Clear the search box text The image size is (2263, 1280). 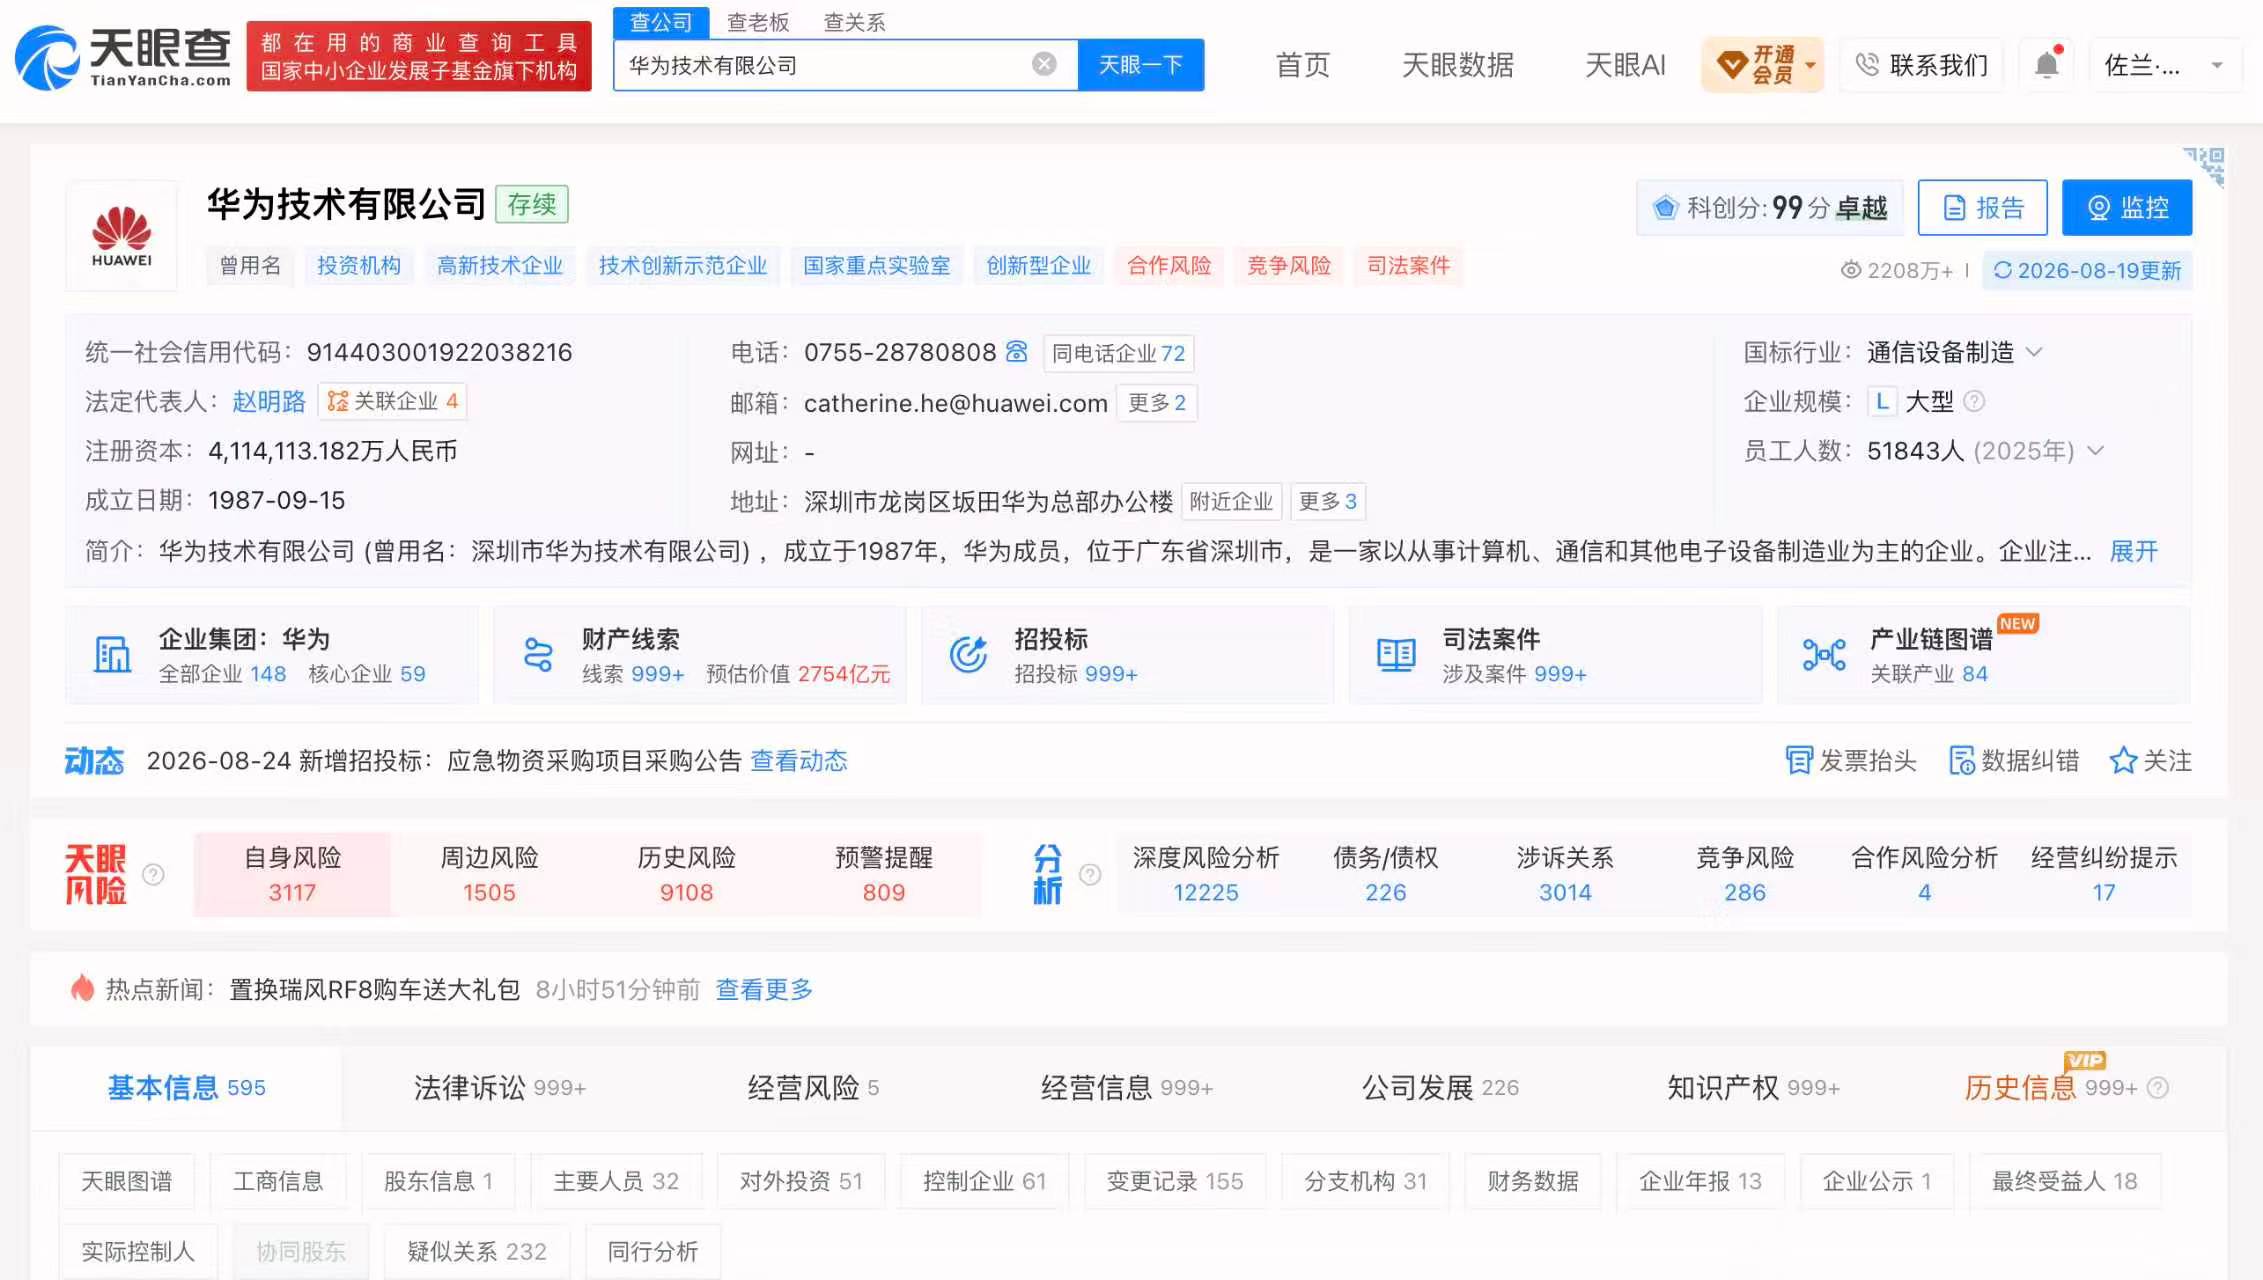[x=1044, y=65]
